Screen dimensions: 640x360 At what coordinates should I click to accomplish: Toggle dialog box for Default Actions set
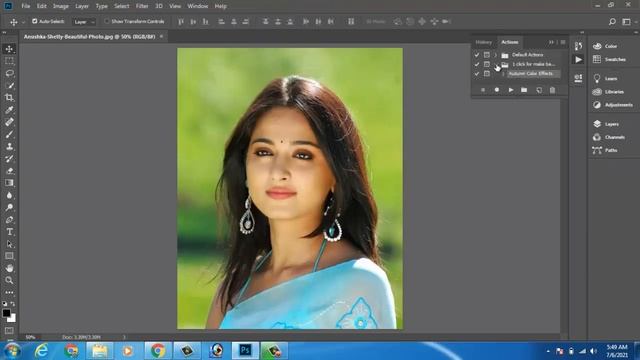point(487,55)
